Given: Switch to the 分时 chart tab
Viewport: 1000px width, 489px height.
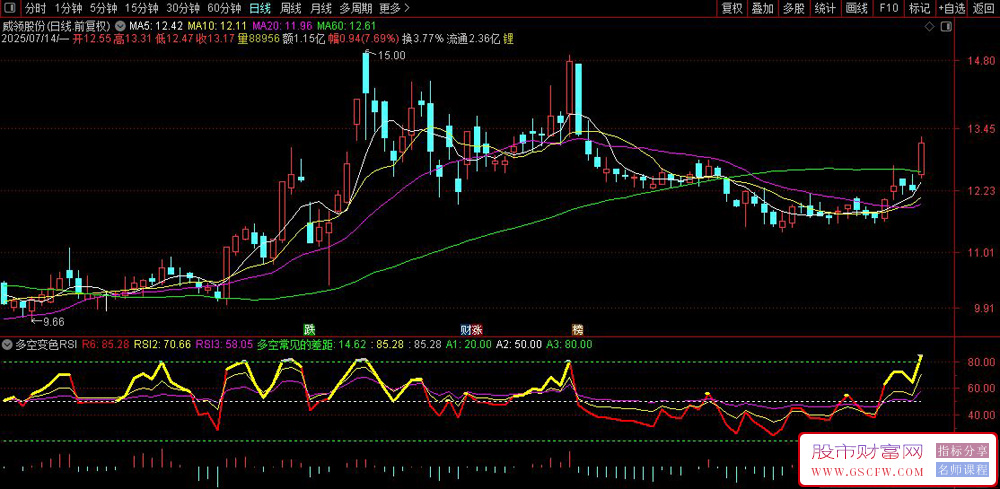Looking at the screenshot, I should (x=34, y=8).
